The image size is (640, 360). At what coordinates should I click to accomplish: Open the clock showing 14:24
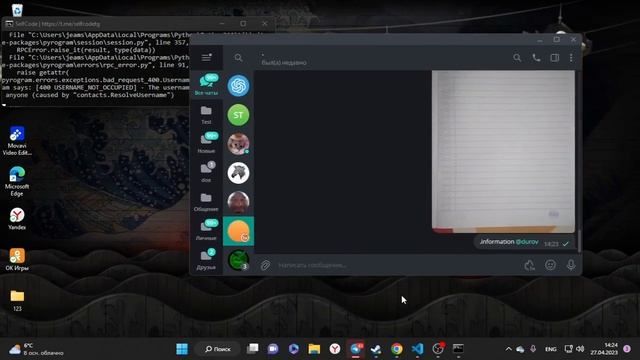(x=604, y=349)
